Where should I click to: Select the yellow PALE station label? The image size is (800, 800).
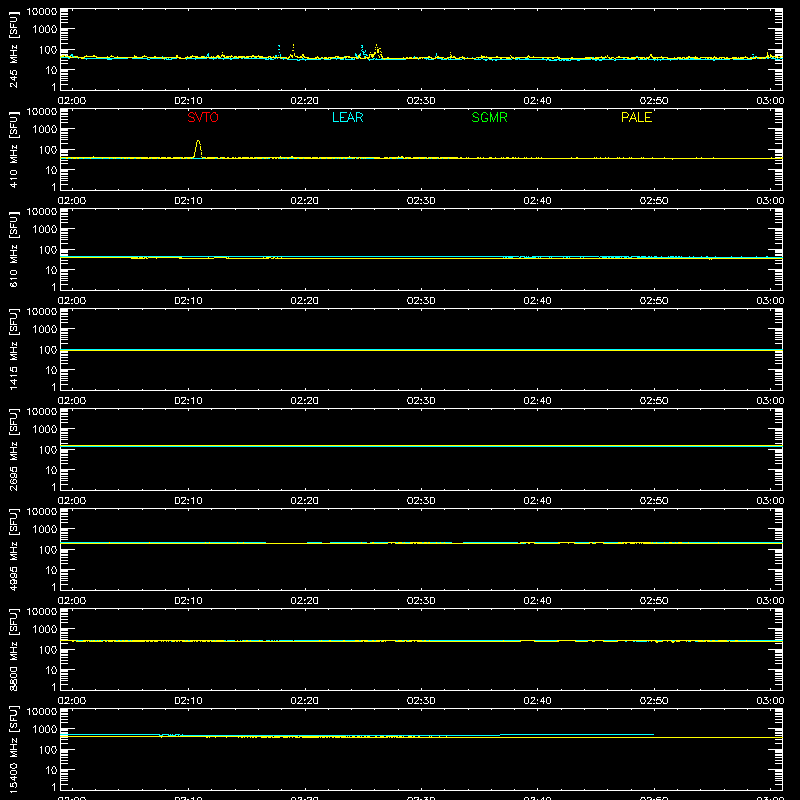[636, 117]
